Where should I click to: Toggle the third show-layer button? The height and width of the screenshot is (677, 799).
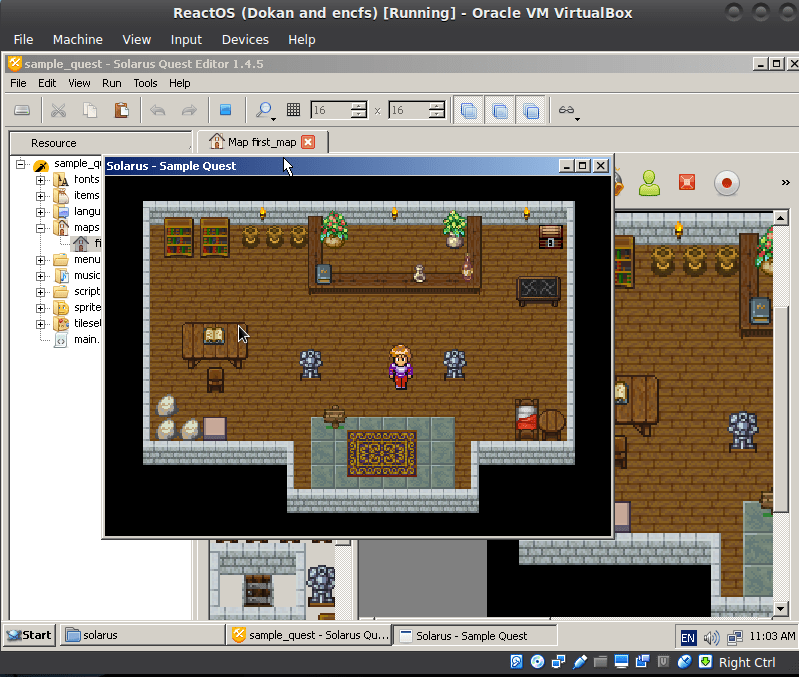(x=531, y=110)
